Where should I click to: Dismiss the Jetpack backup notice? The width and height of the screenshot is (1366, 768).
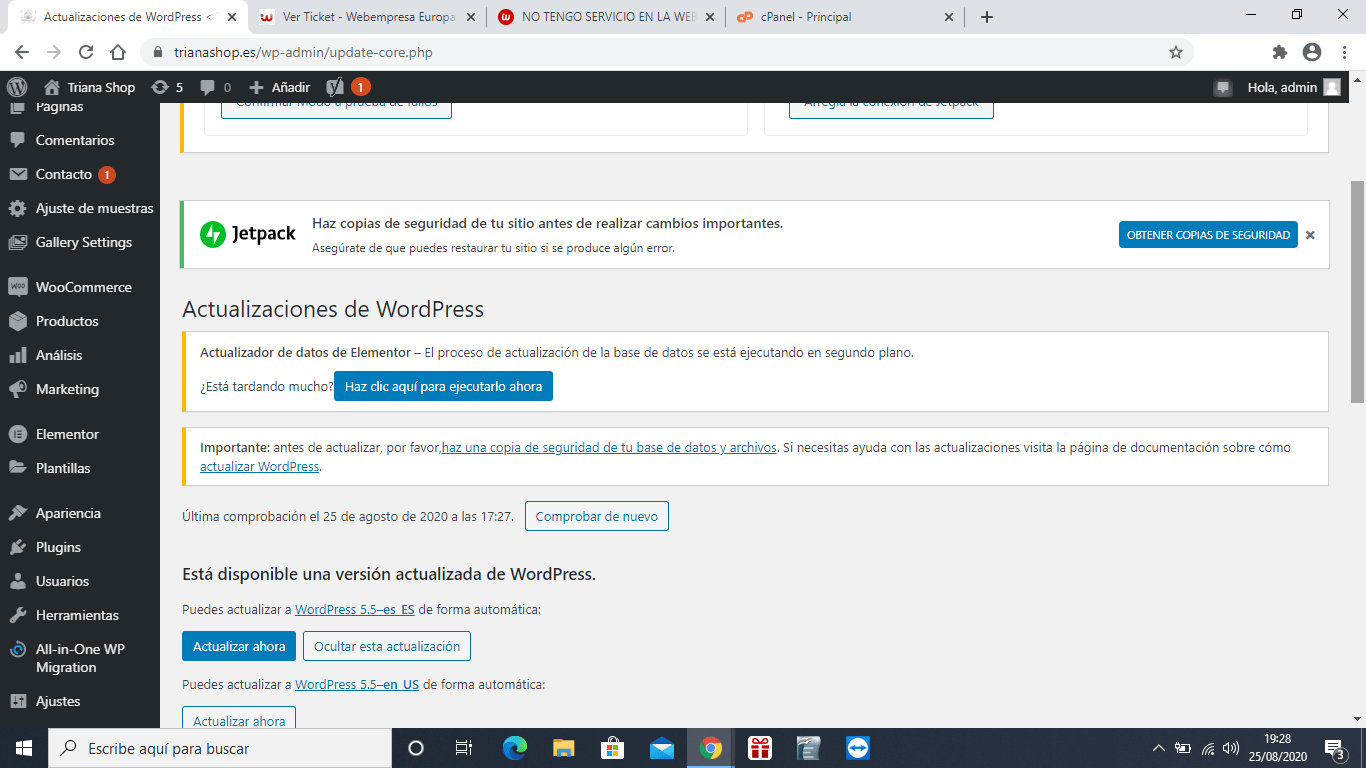click(x=1310, y=235)
